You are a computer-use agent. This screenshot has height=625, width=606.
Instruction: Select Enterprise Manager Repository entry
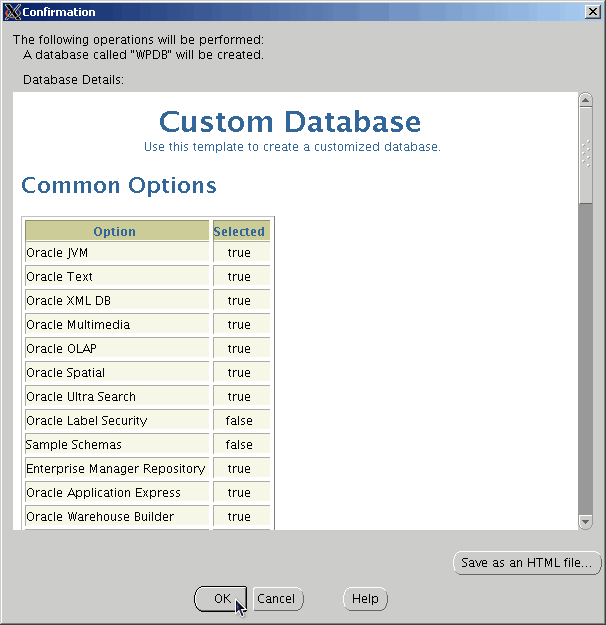115,469
